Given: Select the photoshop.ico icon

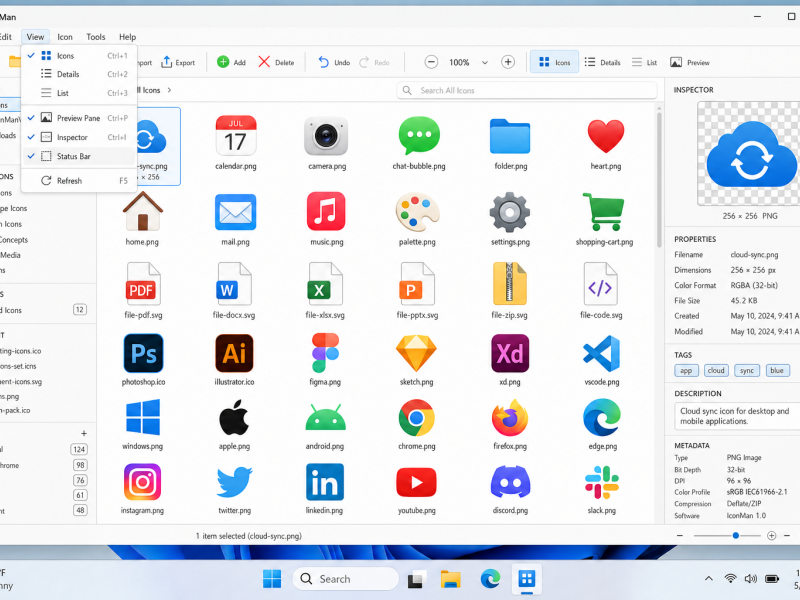Looking at the screenshot, I should click(x=143, y=360).
